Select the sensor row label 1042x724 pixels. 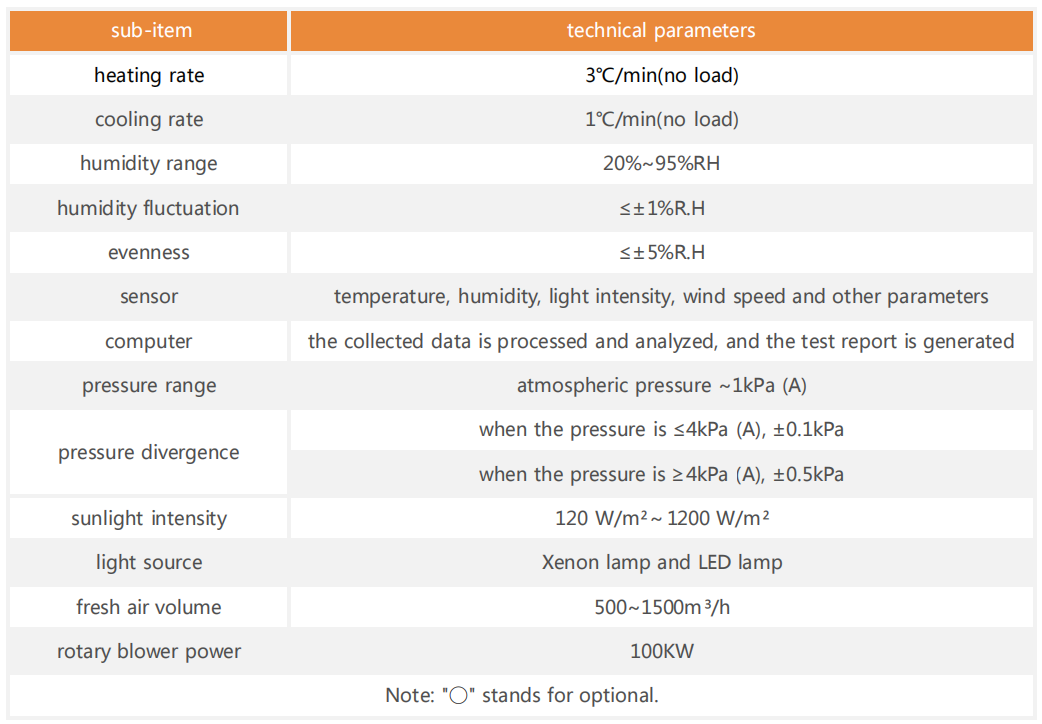pyautogui.click(x=148, y=297)
